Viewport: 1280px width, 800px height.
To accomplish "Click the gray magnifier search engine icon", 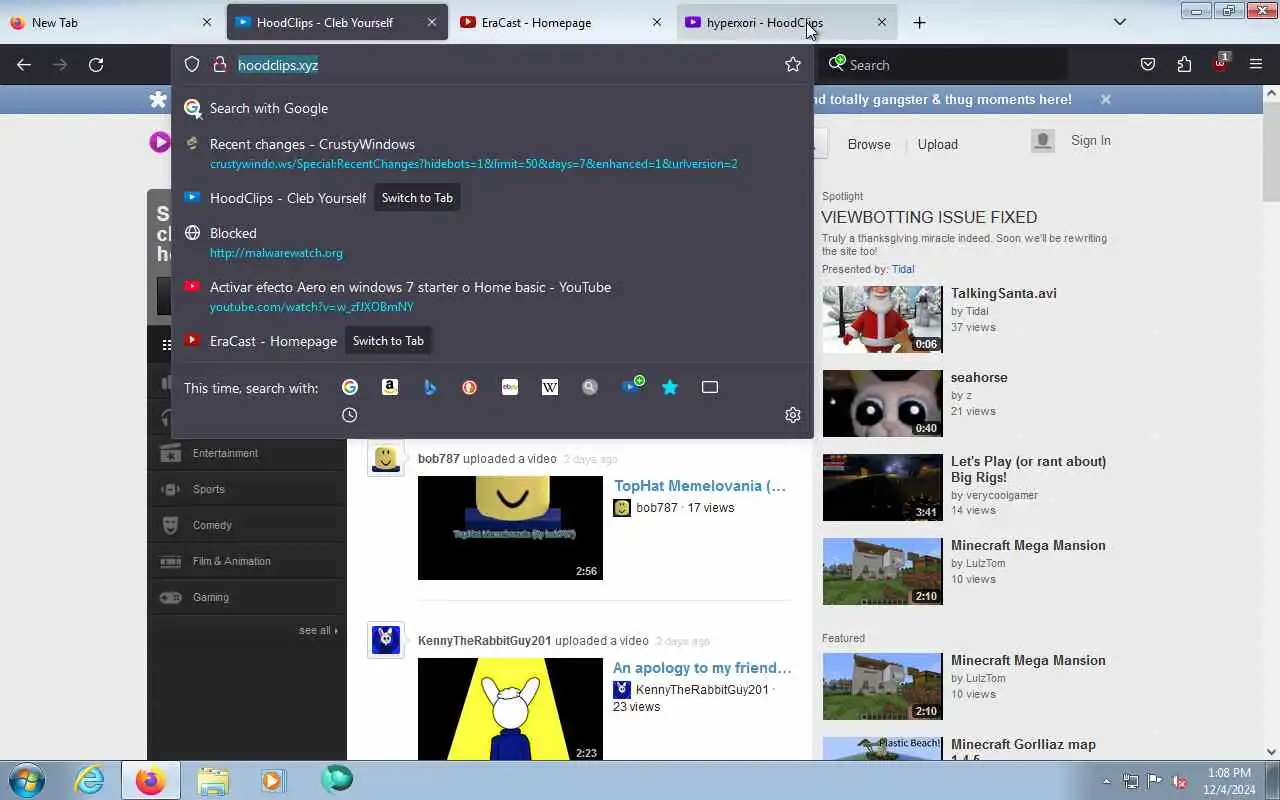I will [x=590, y=387].
